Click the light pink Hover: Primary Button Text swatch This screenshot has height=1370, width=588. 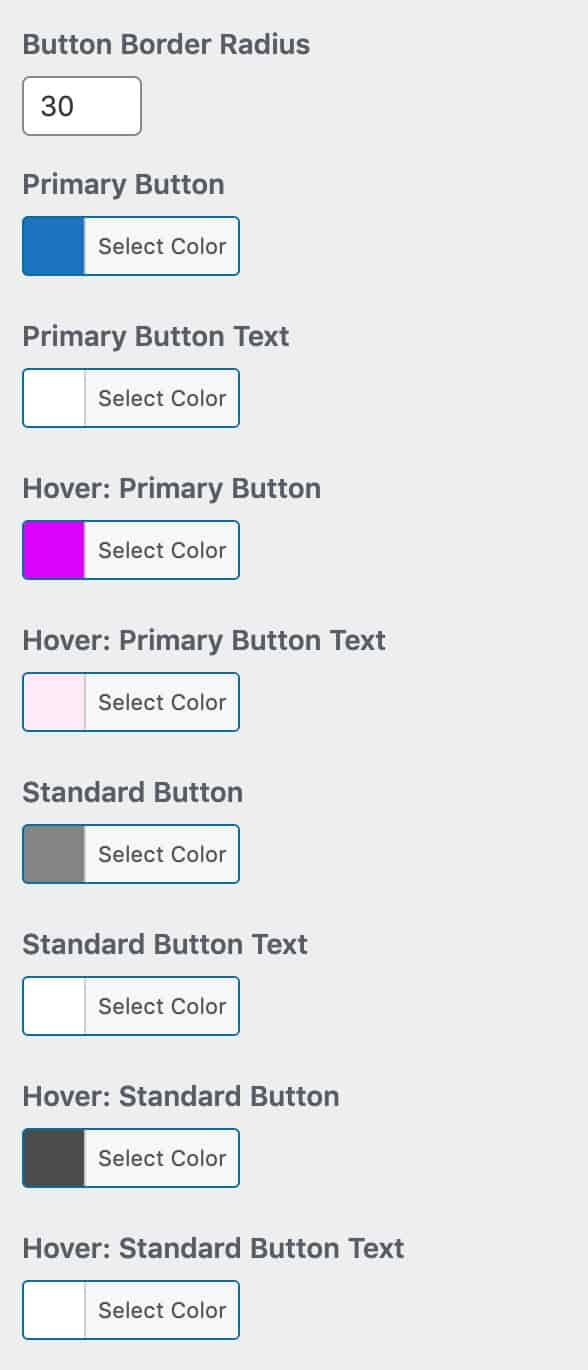(52, 701)
